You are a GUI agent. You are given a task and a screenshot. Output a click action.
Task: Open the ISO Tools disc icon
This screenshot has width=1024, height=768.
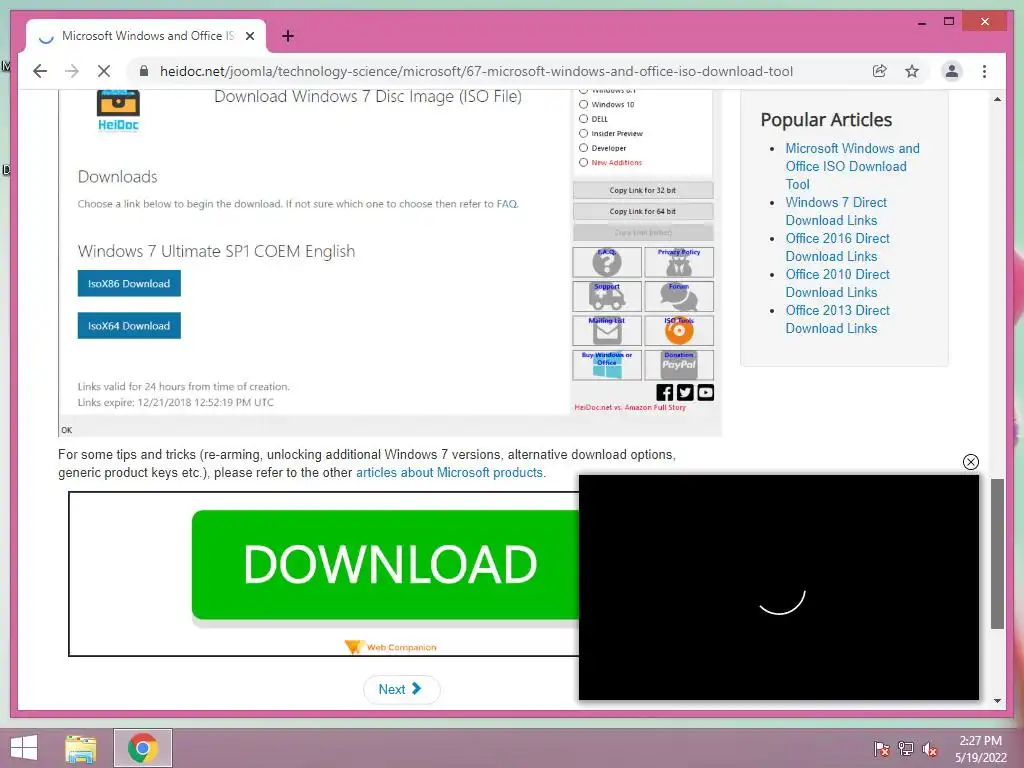[x=679, y=330]
